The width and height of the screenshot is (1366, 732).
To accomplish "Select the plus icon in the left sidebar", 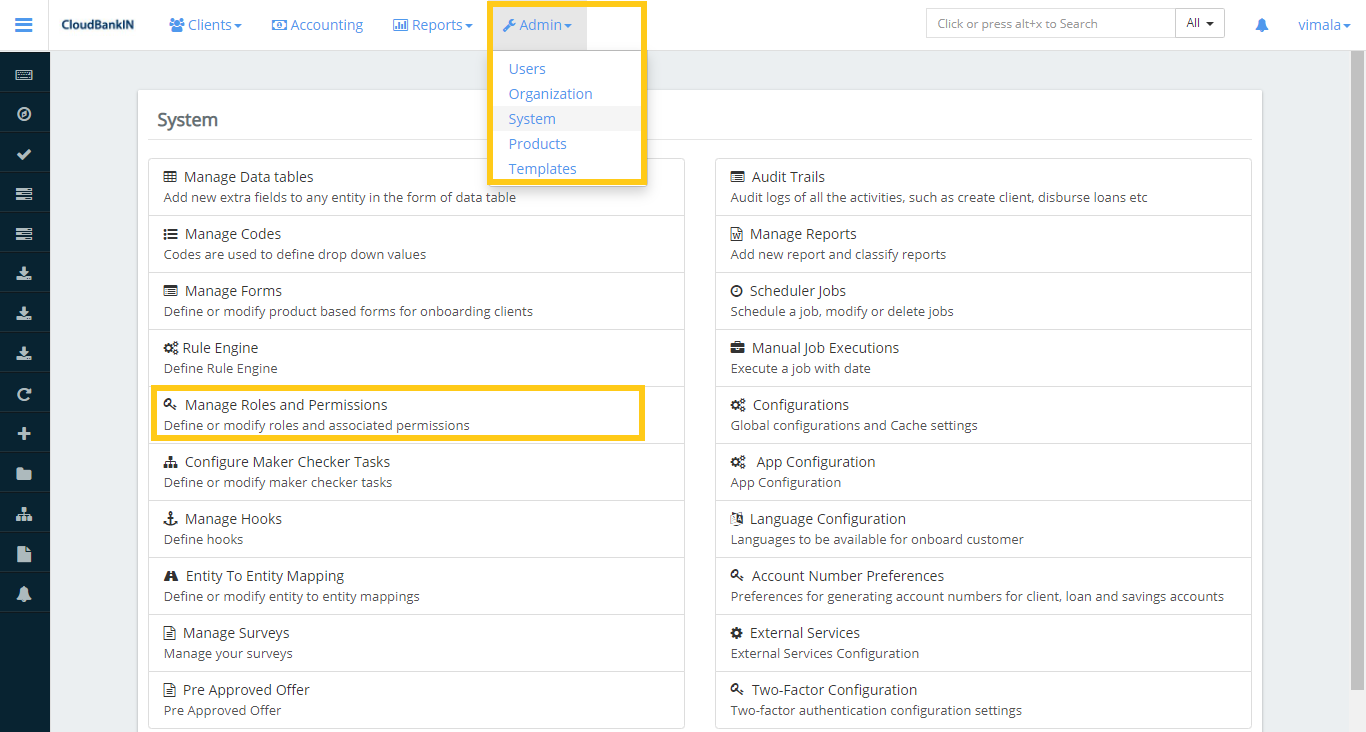I will [24, 432].
